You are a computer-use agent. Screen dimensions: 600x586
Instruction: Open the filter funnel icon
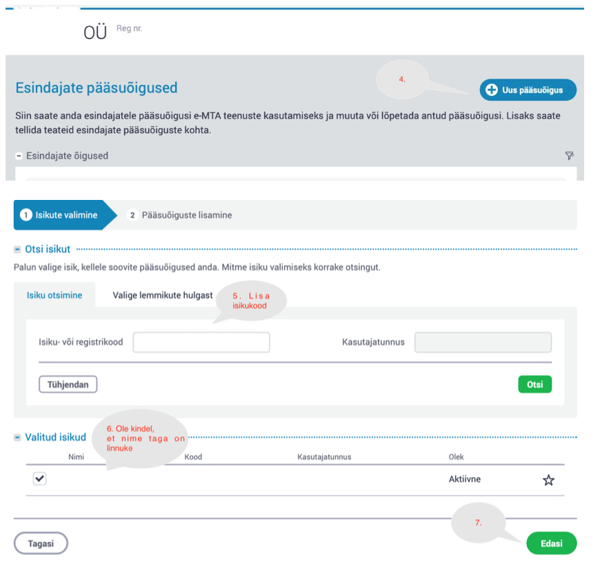point(569,155)
